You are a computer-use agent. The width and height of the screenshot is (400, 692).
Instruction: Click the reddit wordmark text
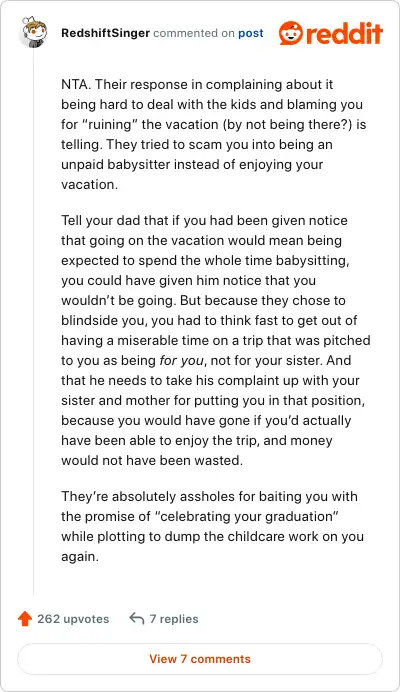[x=344, y=33]
